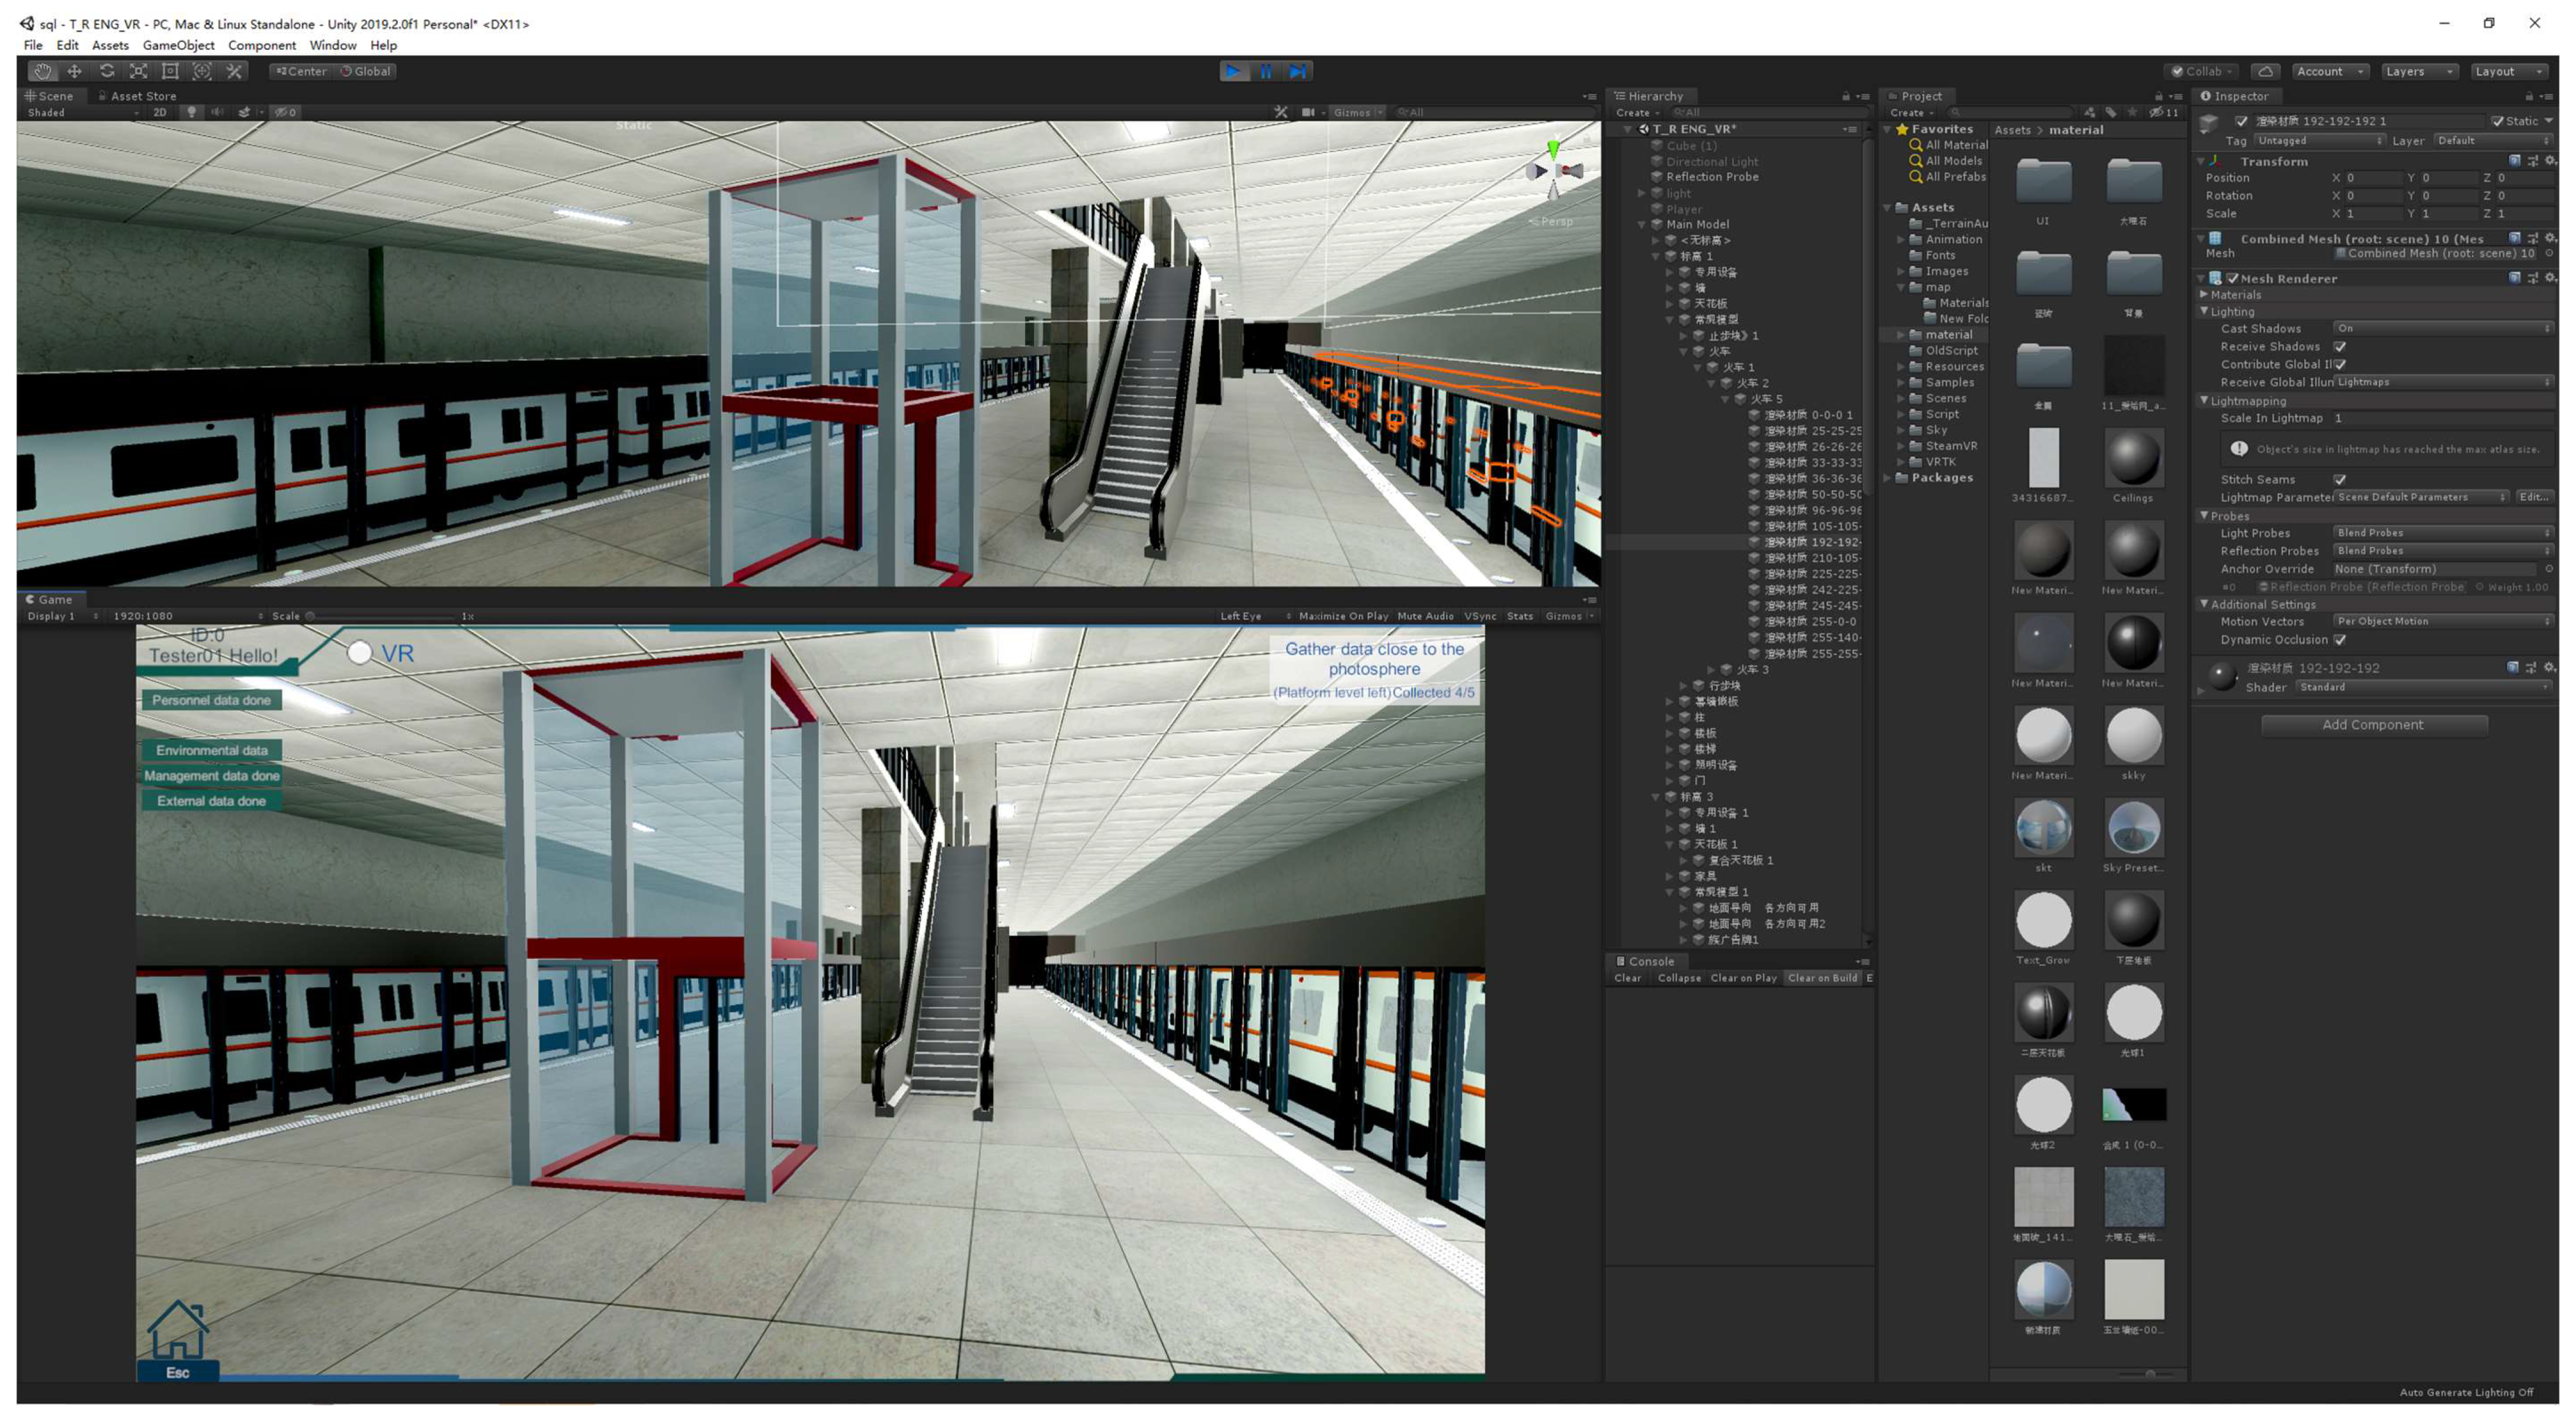Select the Scale tool
The height and width of the screenshot is (1419, 2576).
click(138, 71)
